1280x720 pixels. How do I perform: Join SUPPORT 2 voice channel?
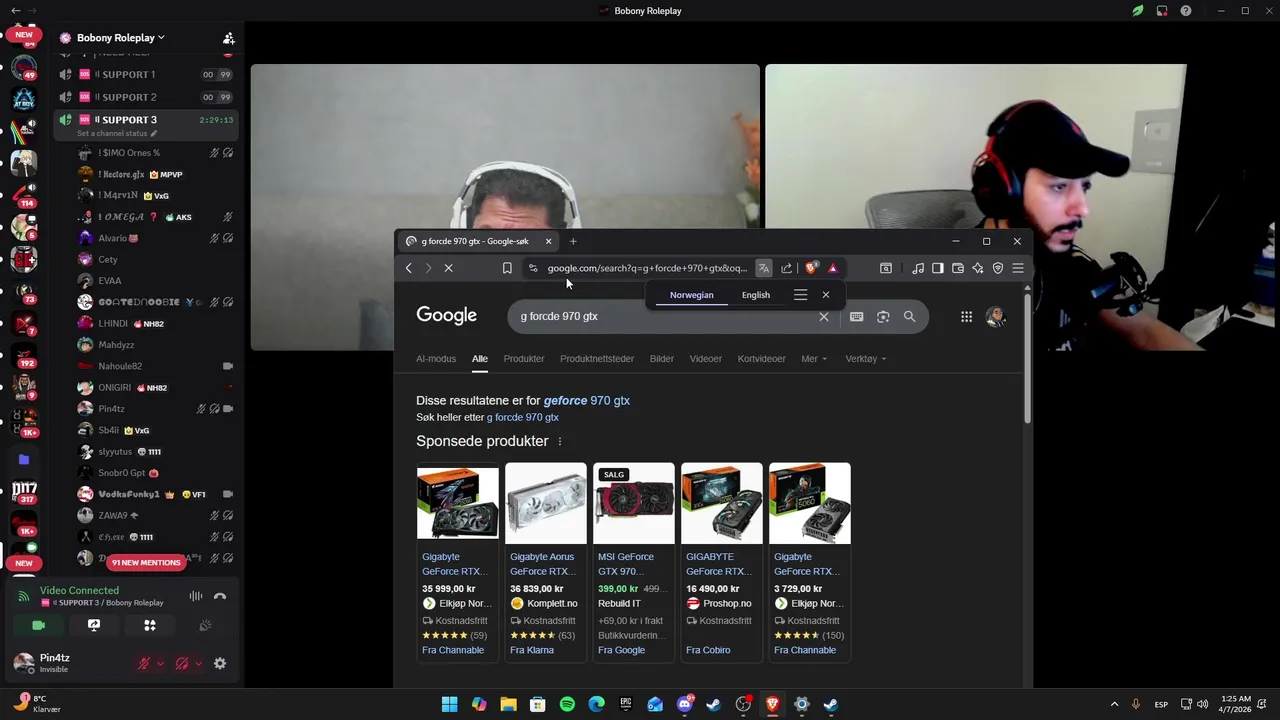[x=145, y=97]
